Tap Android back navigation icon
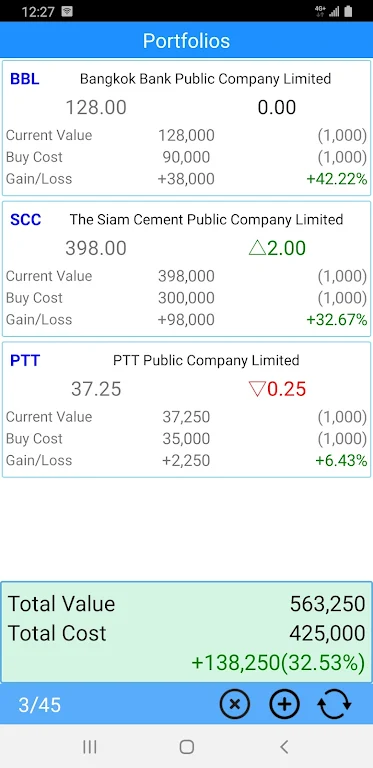373x768 pixels. coord(283,747)
